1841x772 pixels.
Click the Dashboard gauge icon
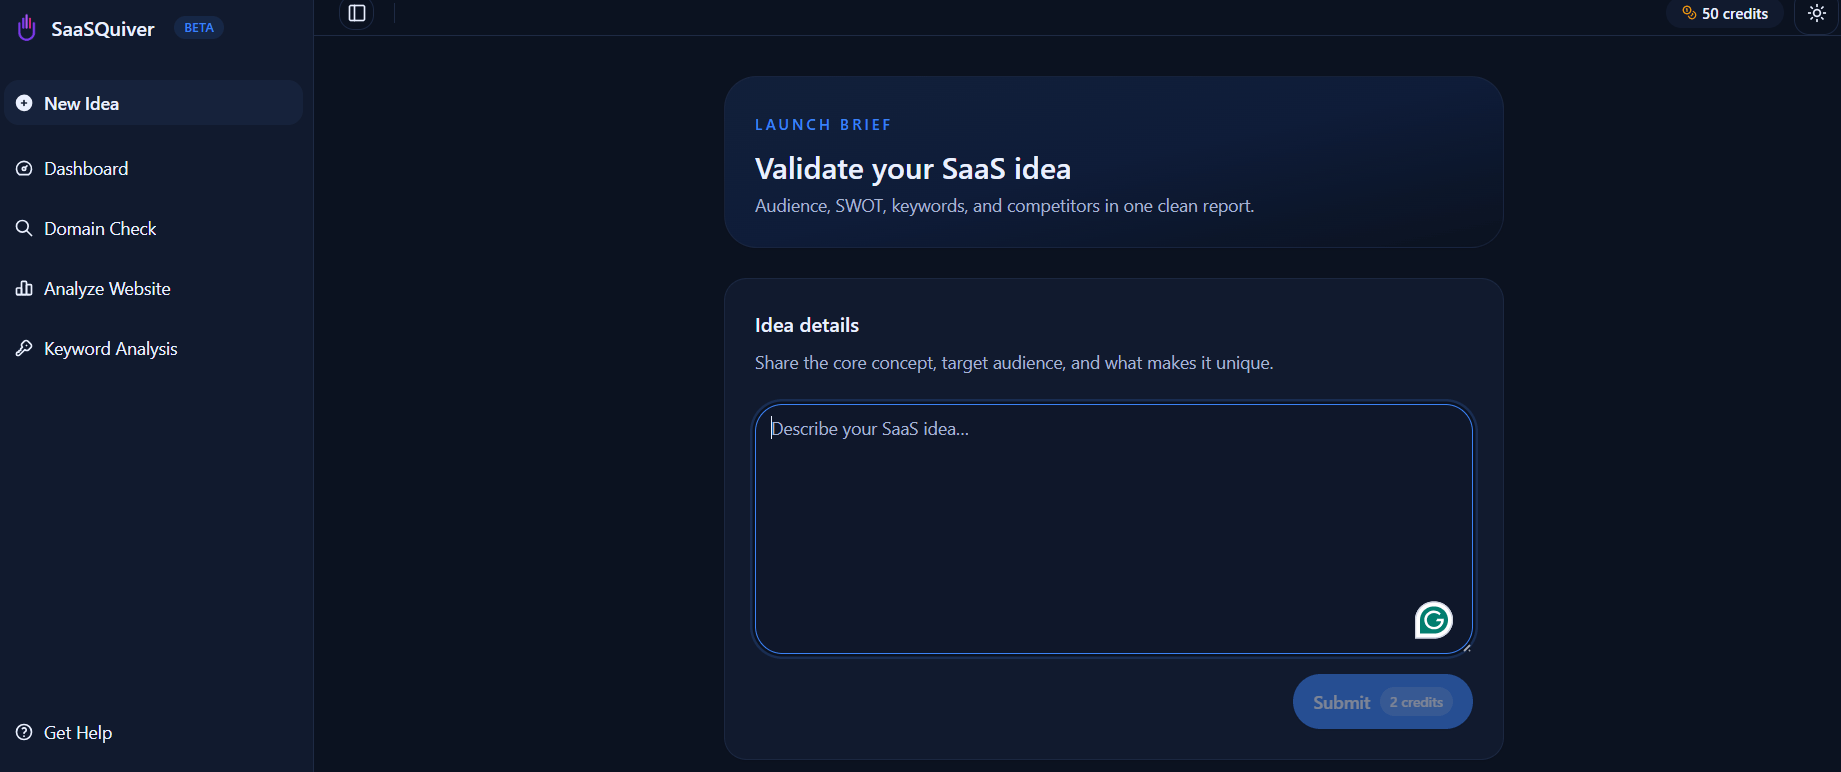click(24, 168)
